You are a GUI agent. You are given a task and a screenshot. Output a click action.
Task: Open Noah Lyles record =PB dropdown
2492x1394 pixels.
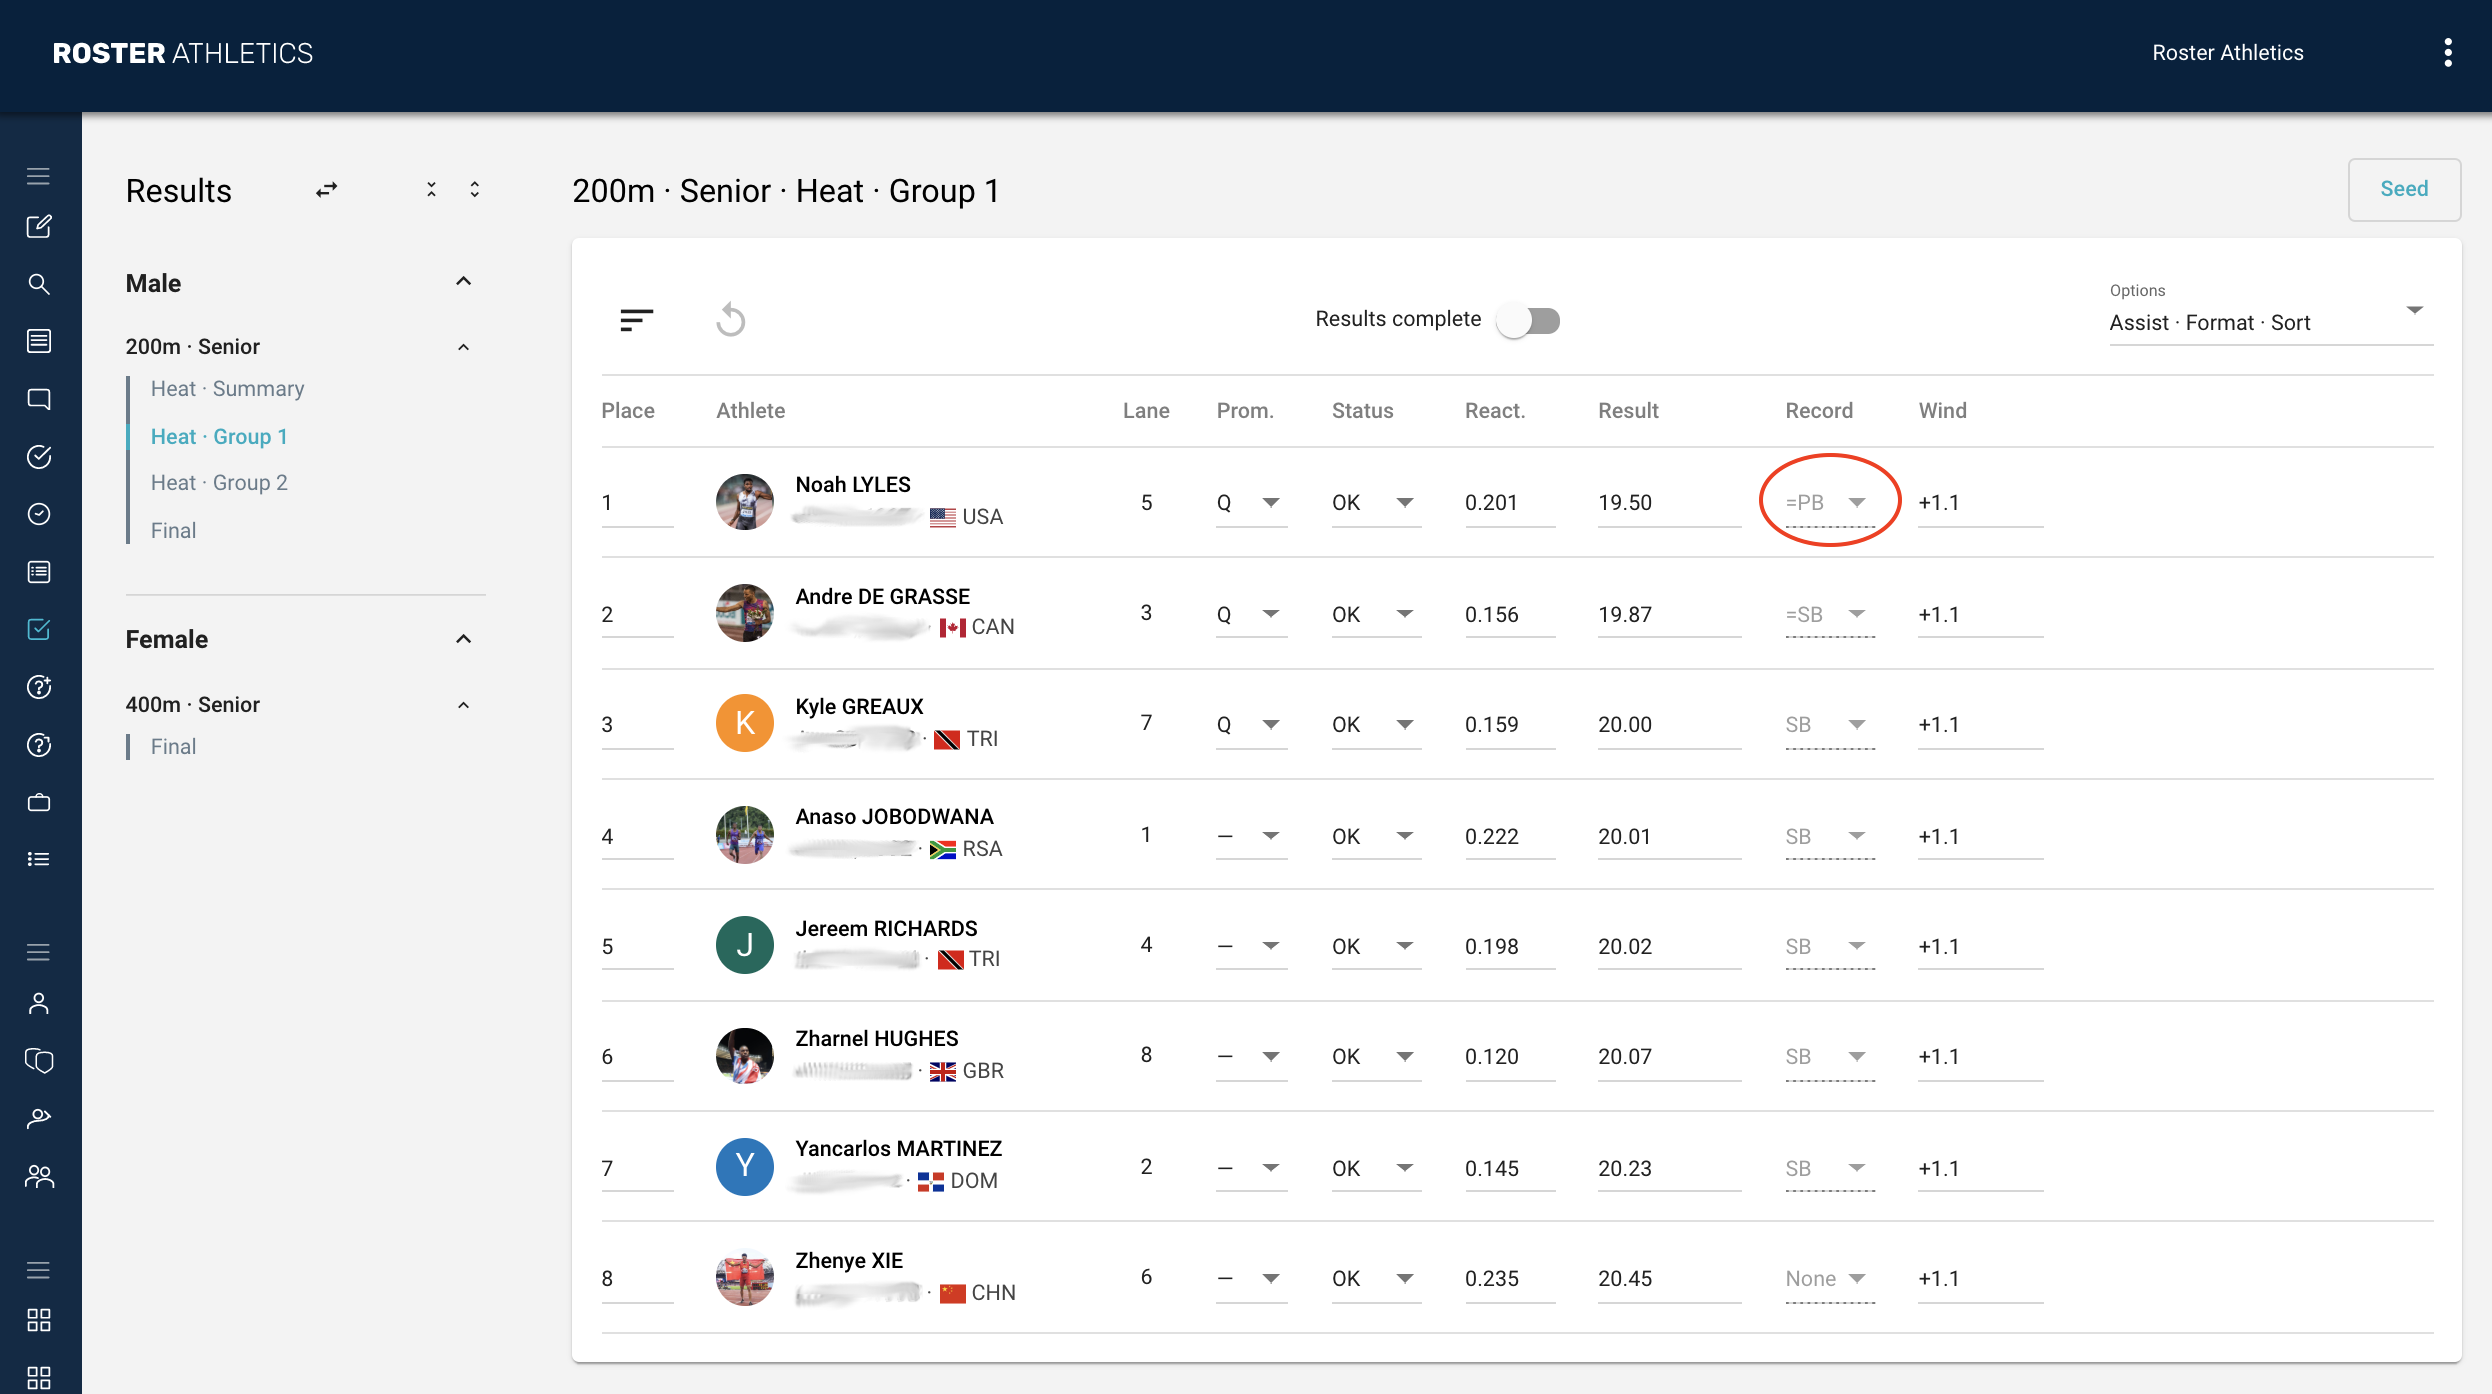[x=1828, y=502]
